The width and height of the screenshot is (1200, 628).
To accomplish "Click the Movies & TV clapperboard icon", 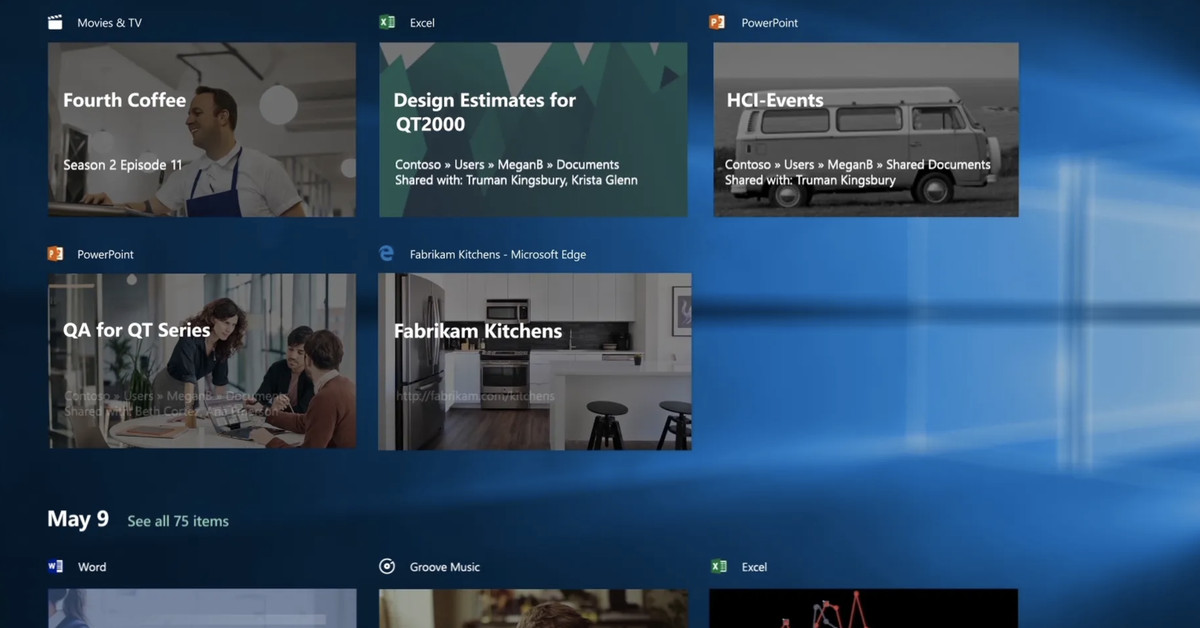I will [x=55, y=22].
